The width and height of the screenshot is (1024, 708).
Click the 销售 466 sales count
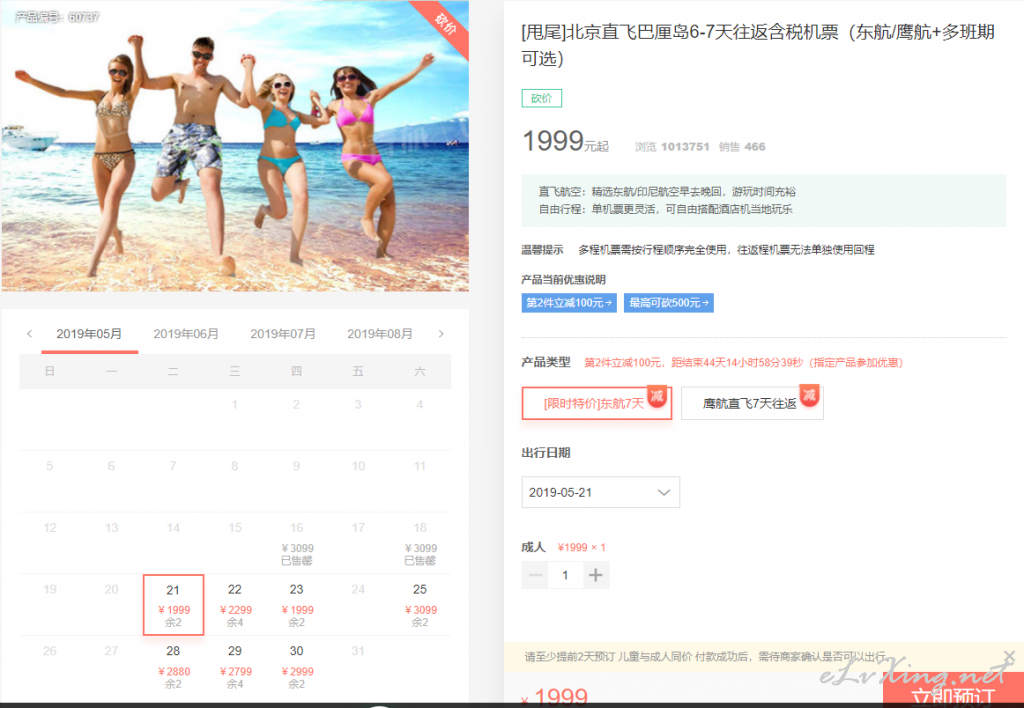click(x=742, y=147)
